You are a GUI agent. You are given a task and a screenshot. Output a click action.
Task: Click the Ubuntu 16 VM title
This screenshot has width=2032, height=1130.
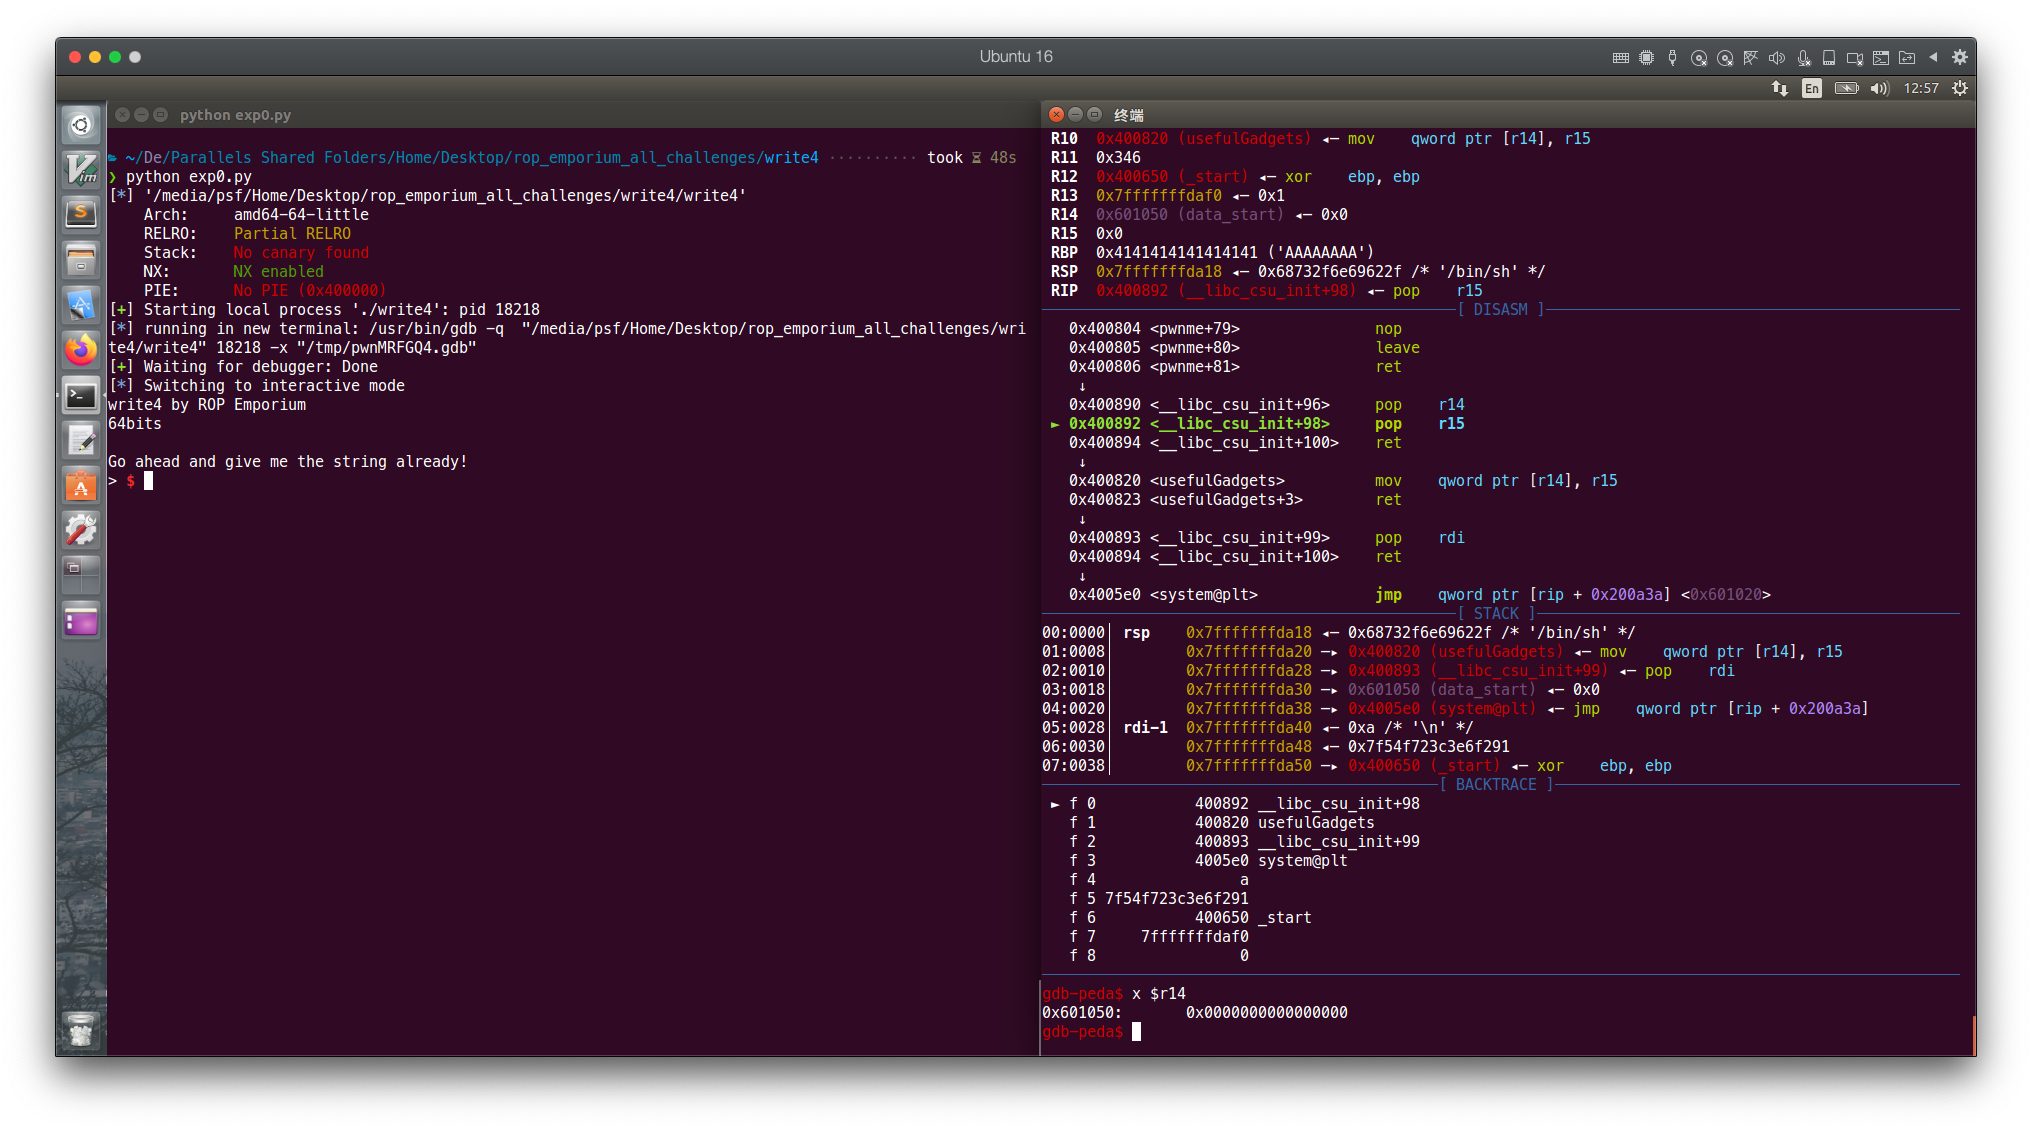pos(1015,57)
